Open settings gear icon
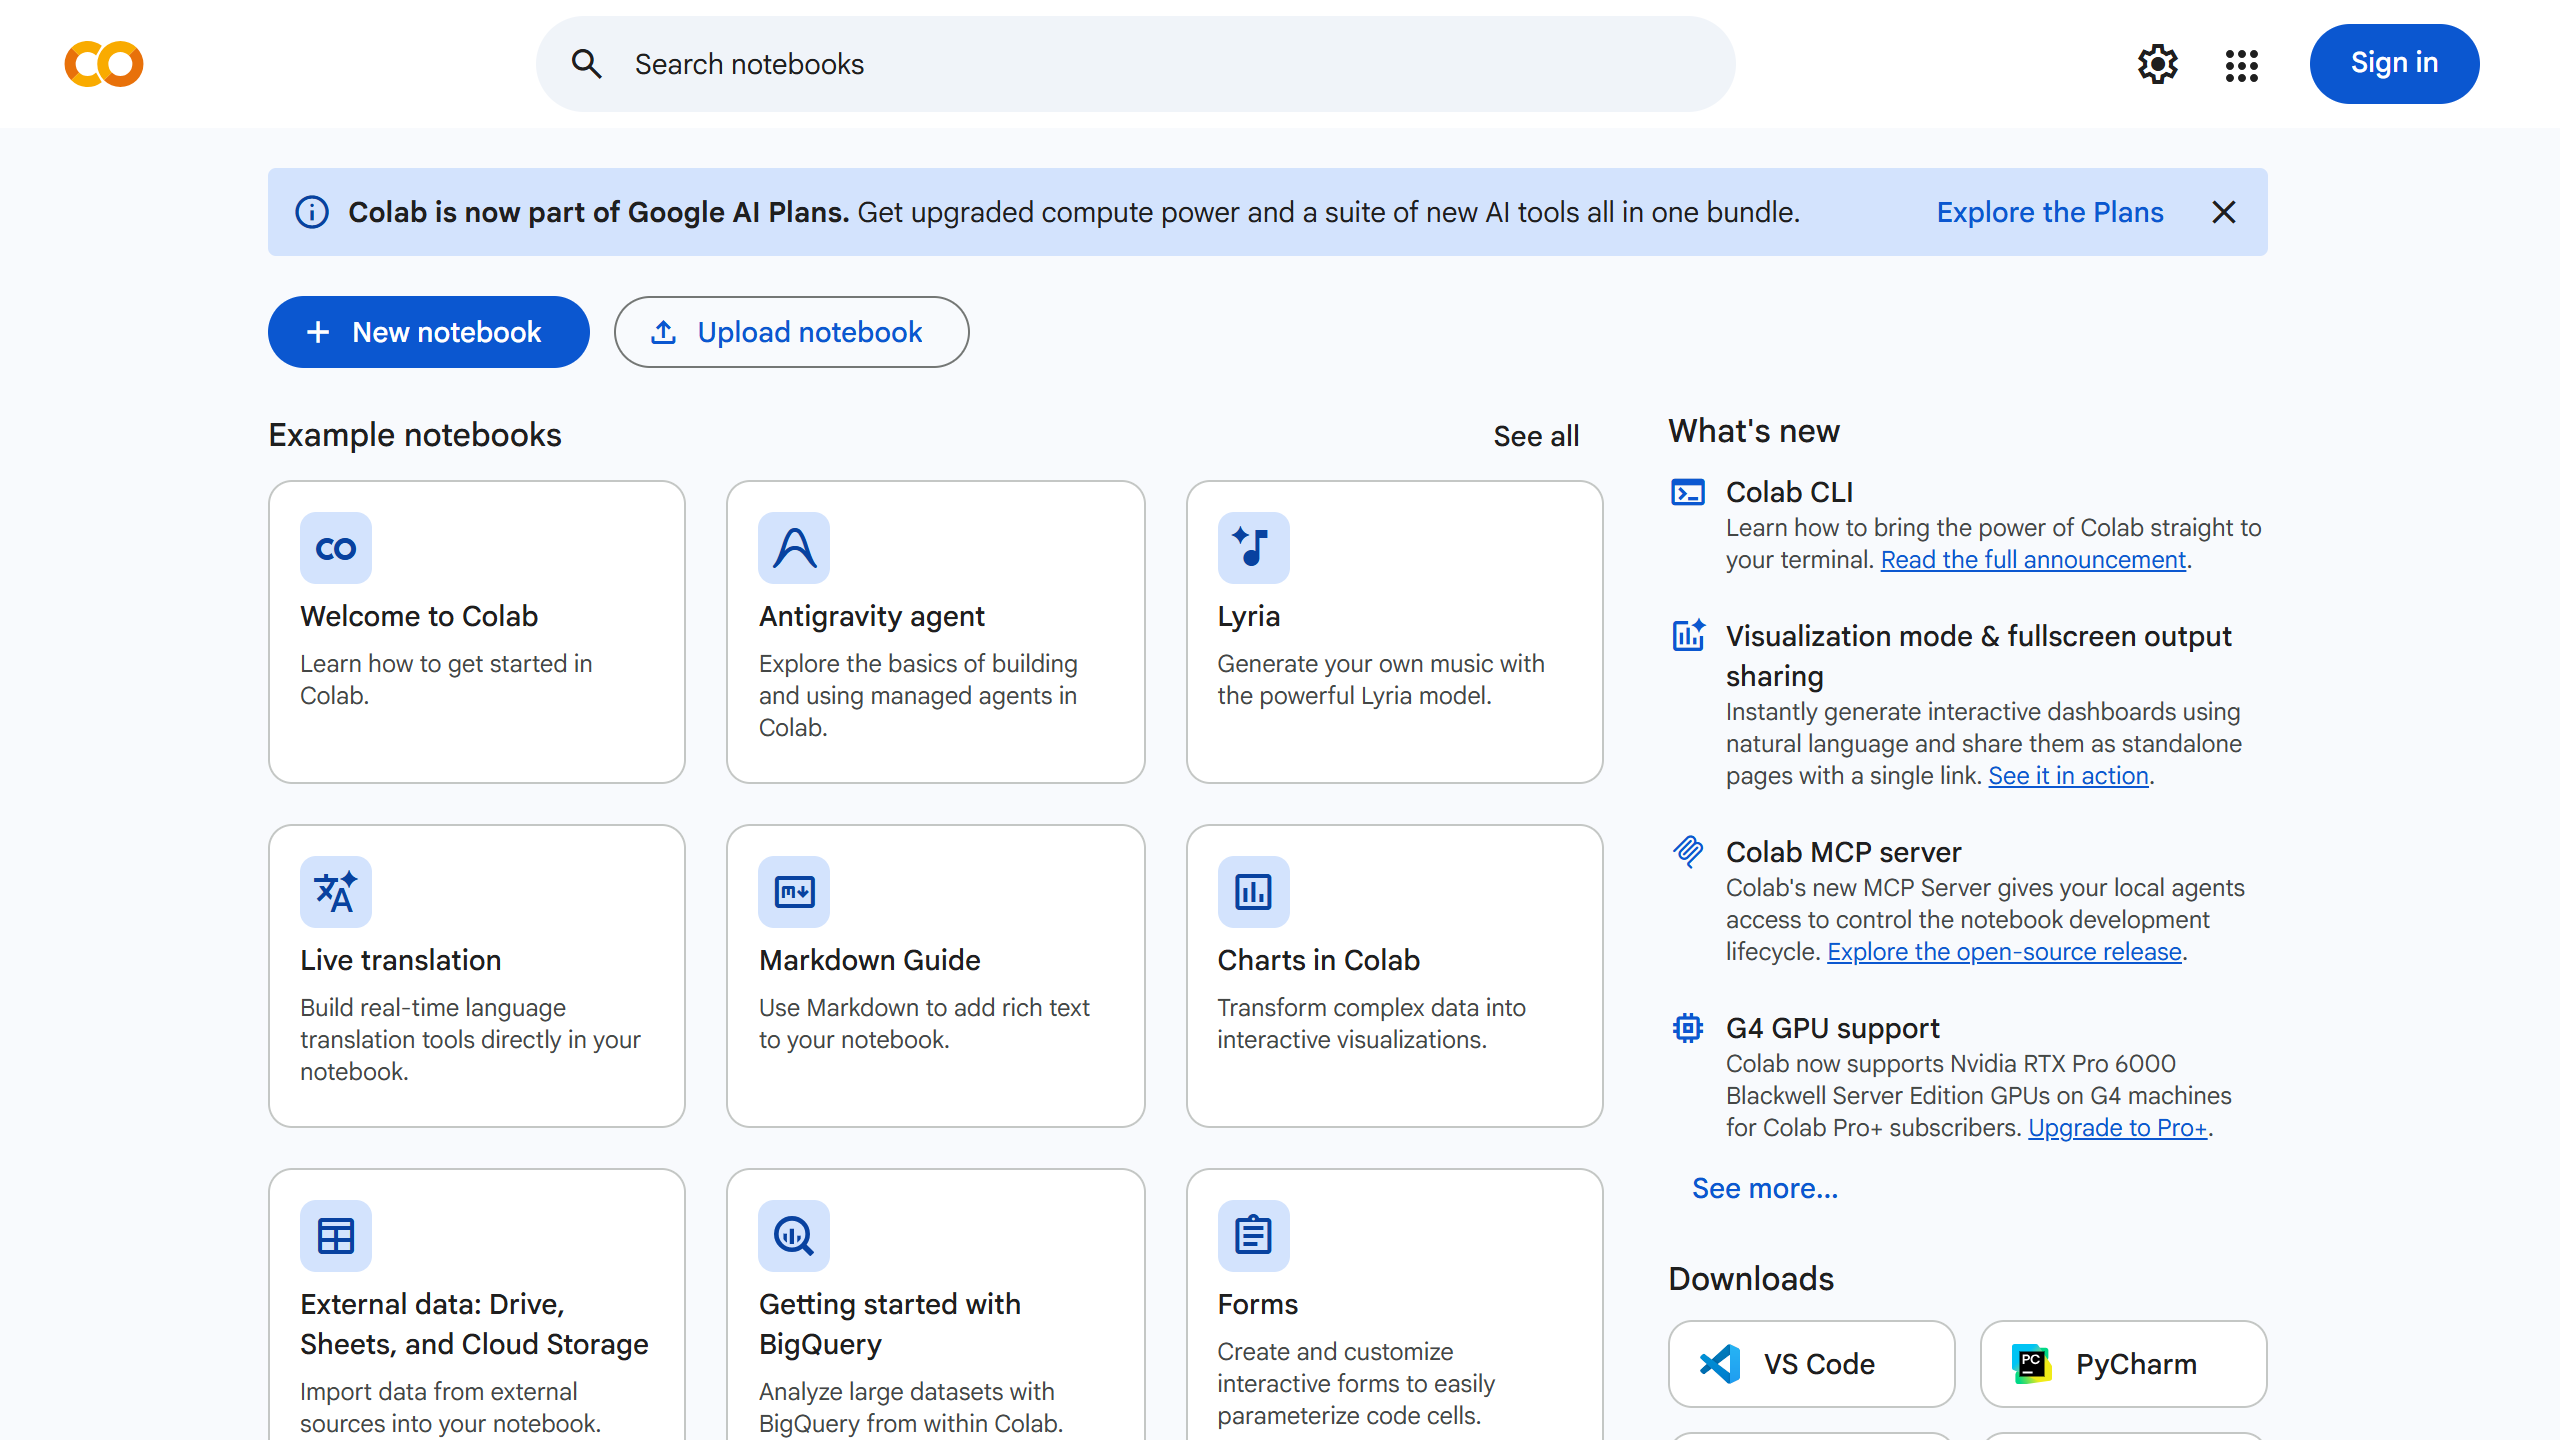This screenshot has height=1440, width=2560. (2158, 64)
